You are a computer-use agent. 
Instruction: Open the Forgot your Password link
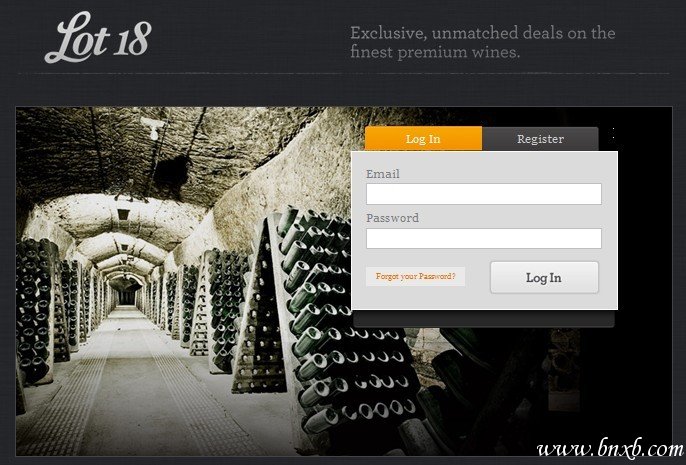(415, 276)
